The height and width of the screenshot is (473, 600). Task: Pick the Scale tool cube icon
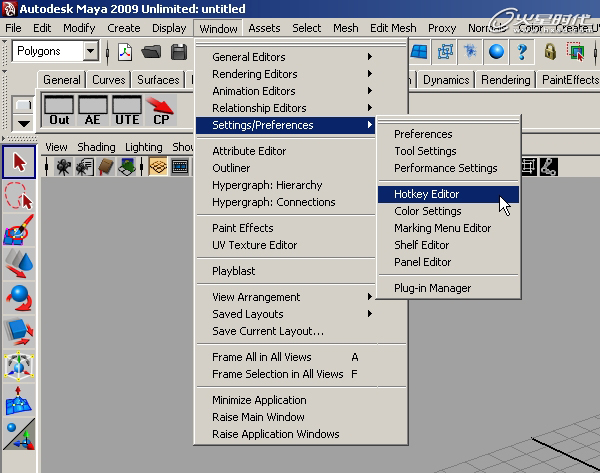pos(19,331)
